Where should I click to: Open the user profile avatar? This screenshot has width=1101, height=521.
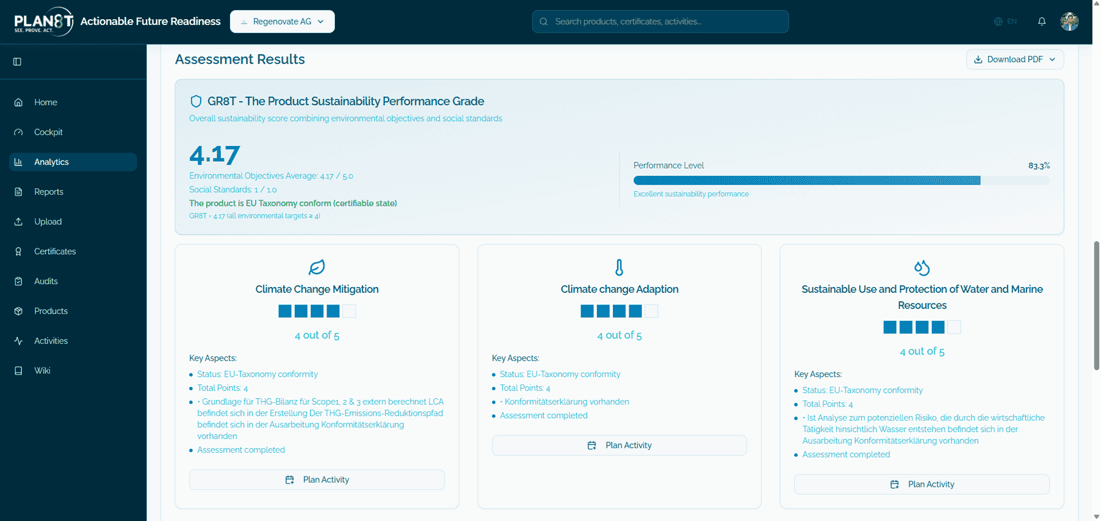[x=1069, y=21]
